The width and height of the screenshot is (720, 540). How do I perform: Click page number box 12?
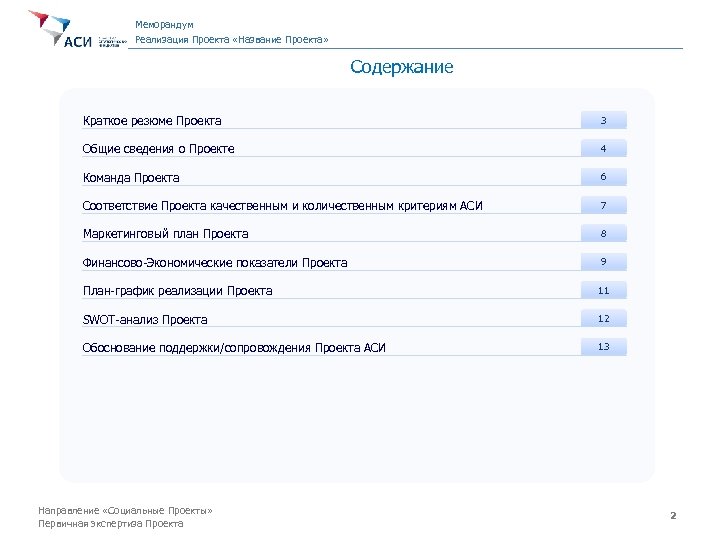603,318
